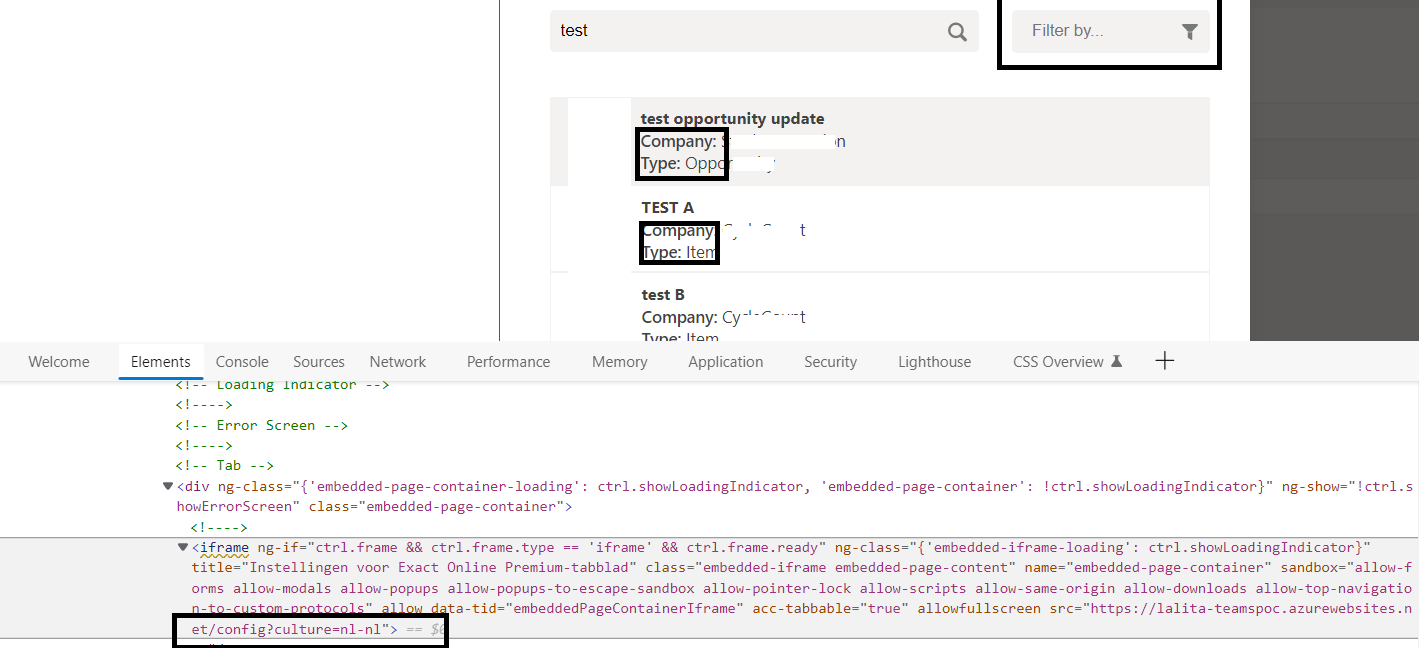This screenshot has width=1419, height=648.
Task: Open the Console tab
Action: 242,362
